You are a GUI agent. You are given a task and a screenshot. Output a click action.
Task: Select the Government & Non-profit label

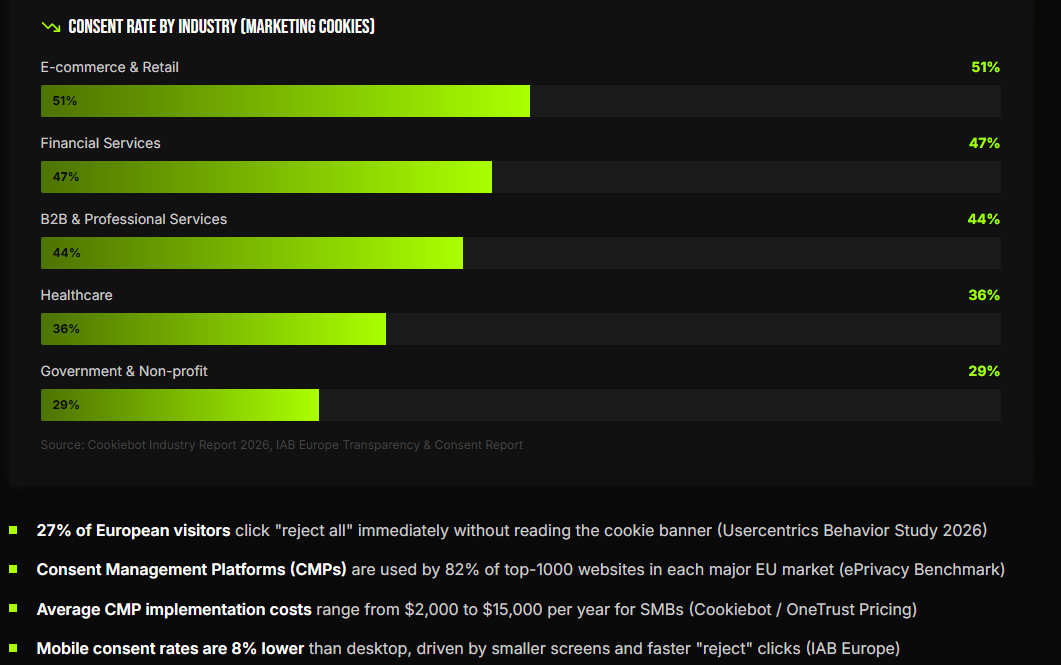[x=124, y=371]
